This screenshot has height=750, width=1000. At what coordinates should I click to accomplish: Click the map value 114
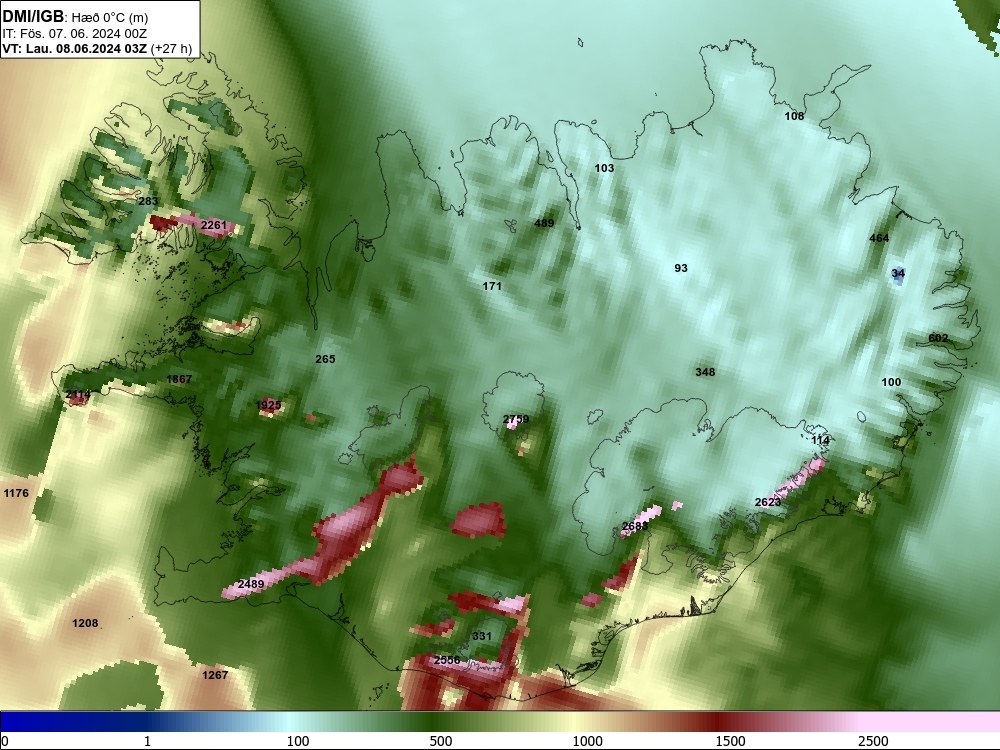820,440
